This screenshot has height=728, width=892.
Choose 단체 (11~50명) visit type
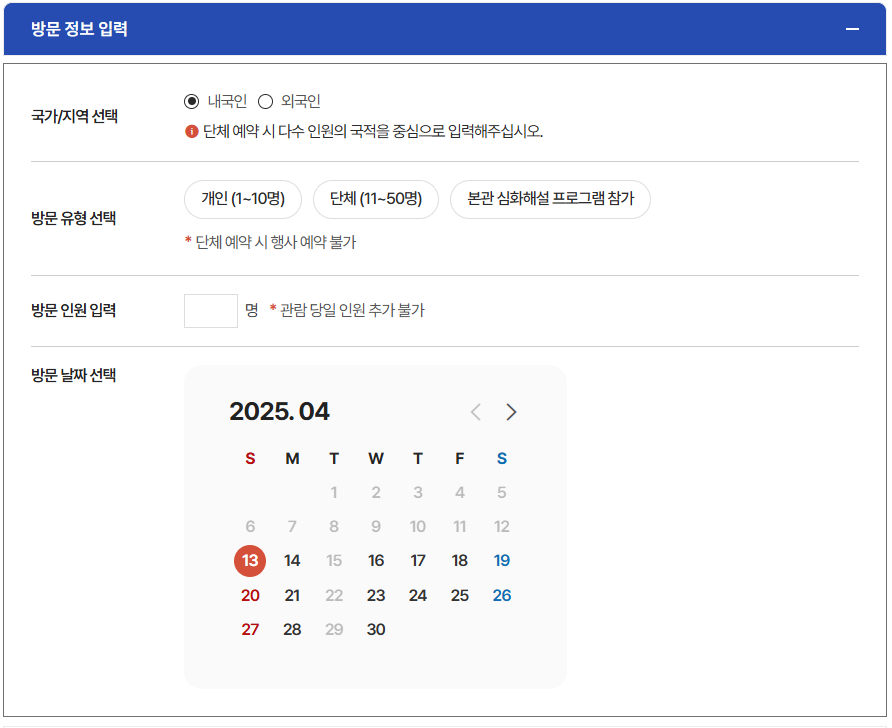376,199
